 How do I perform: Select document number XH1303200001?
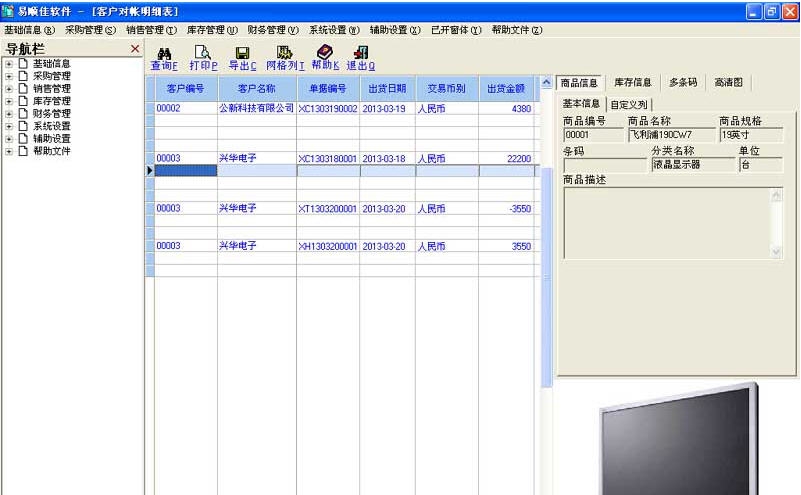pyautogui.click(x=328, y=246)
